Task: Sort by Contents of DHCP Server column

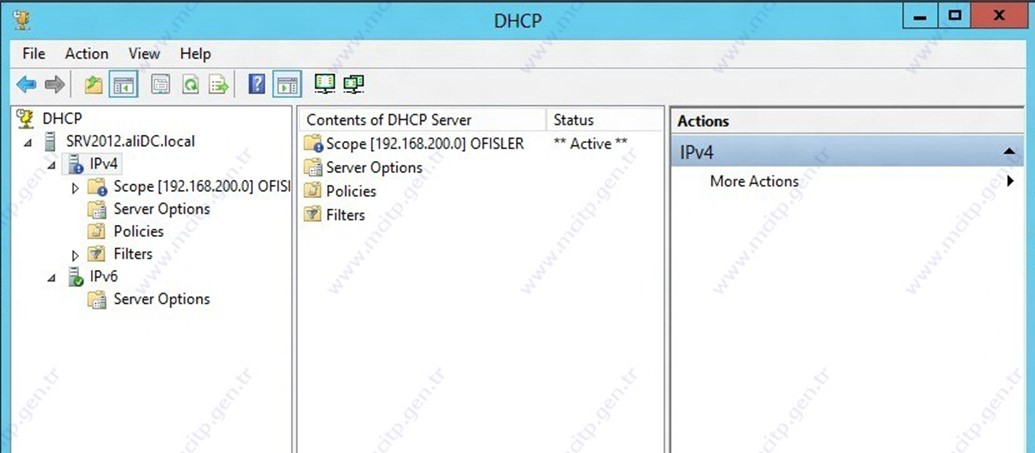Action: tap(422, 120)
